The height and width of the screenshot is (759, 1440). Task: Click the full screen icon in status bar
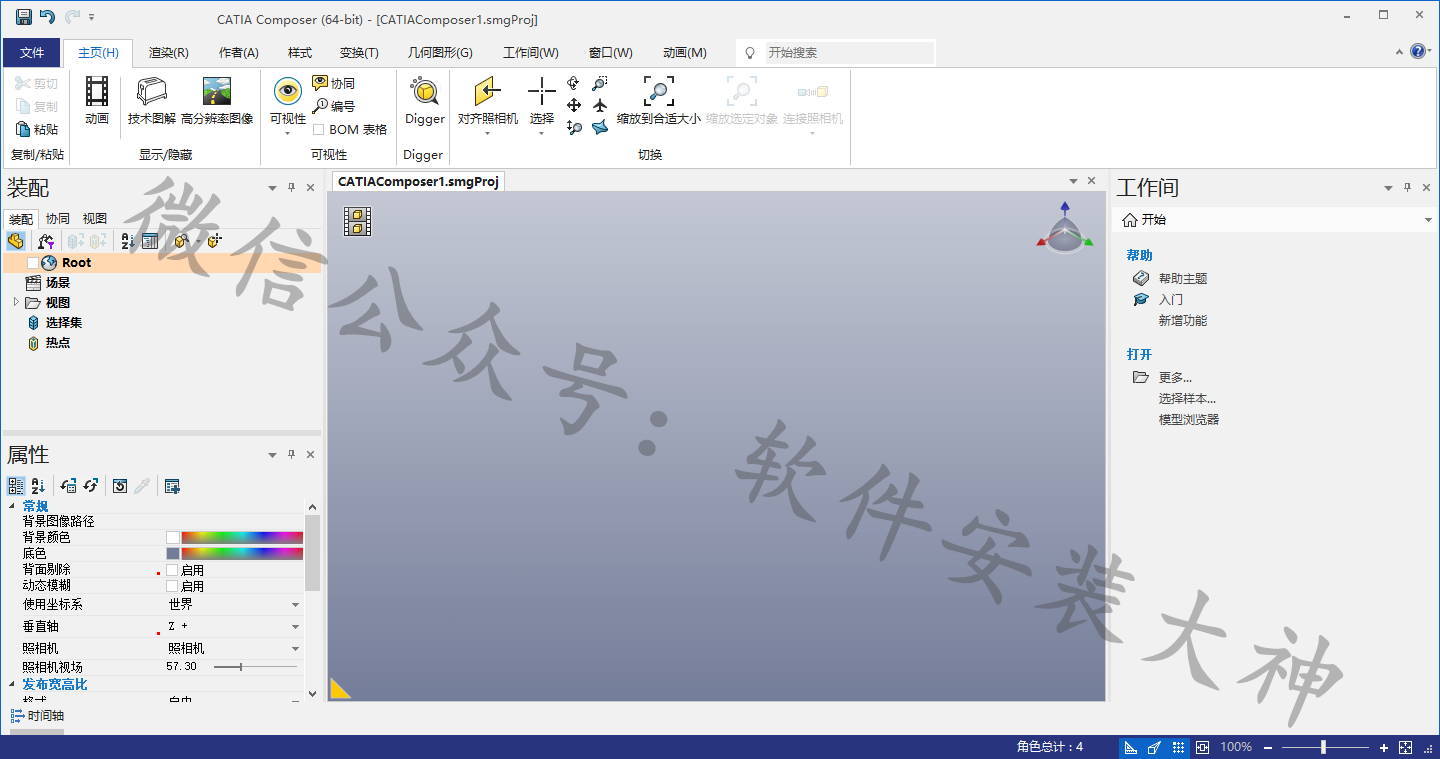pyautogui.click(x=1405, y=747)
